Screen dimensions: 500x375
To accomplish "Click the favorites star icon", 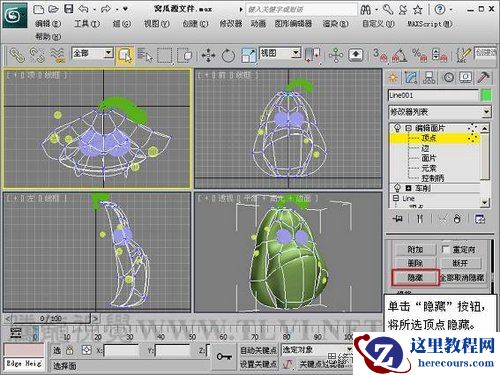I will click(418, 10).
